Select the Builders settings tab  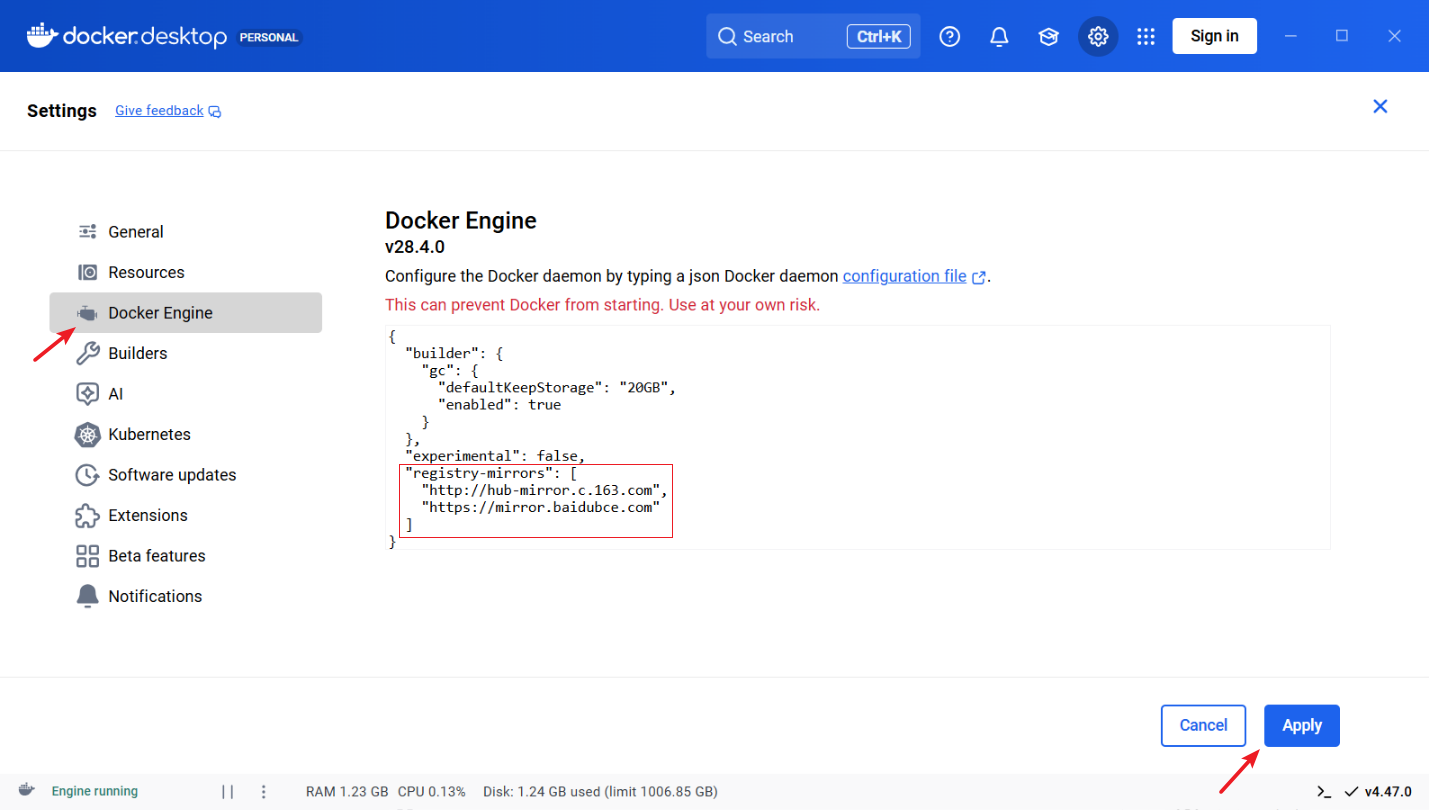tap(186, 353)
